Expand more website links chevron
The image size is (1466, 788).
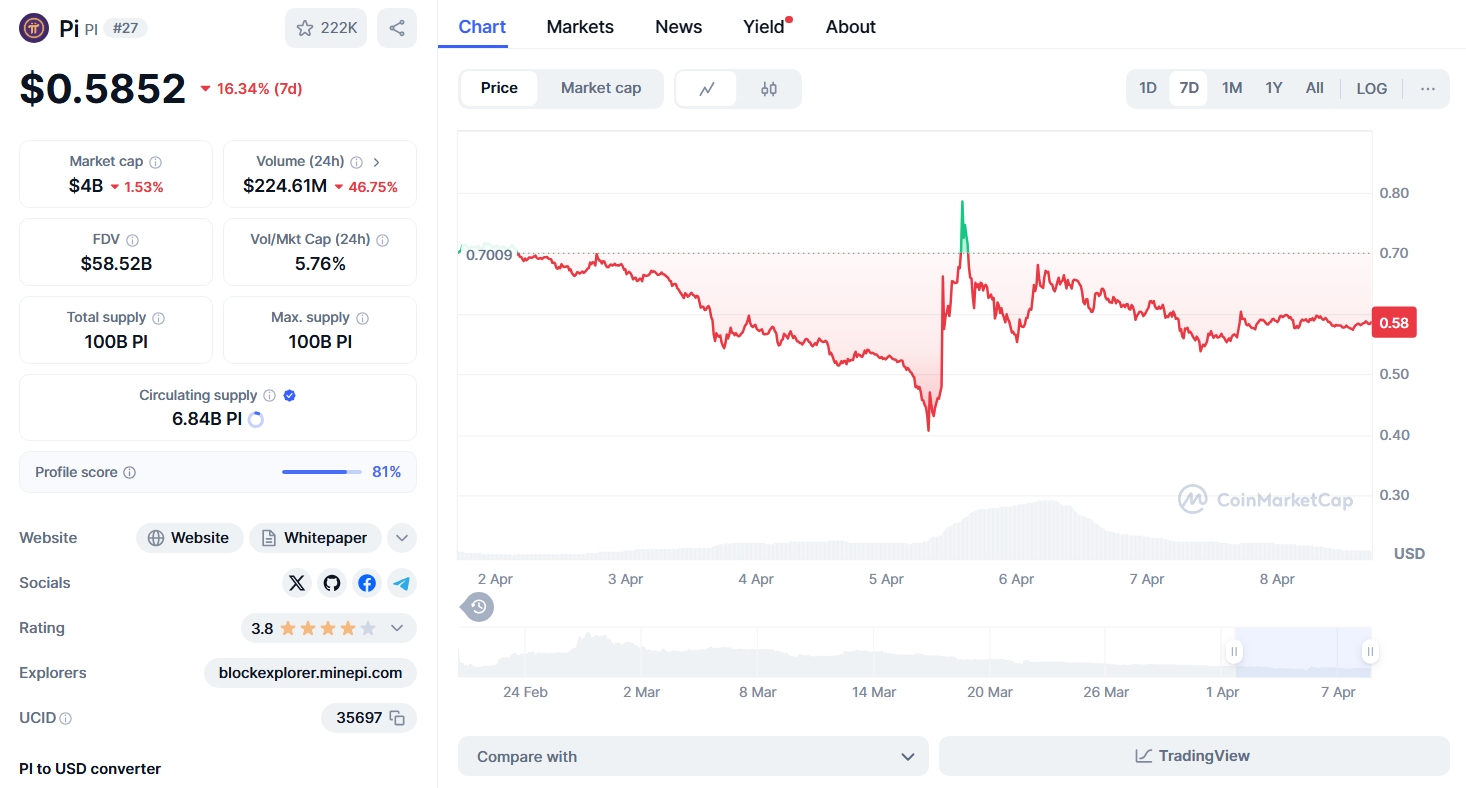402,538
